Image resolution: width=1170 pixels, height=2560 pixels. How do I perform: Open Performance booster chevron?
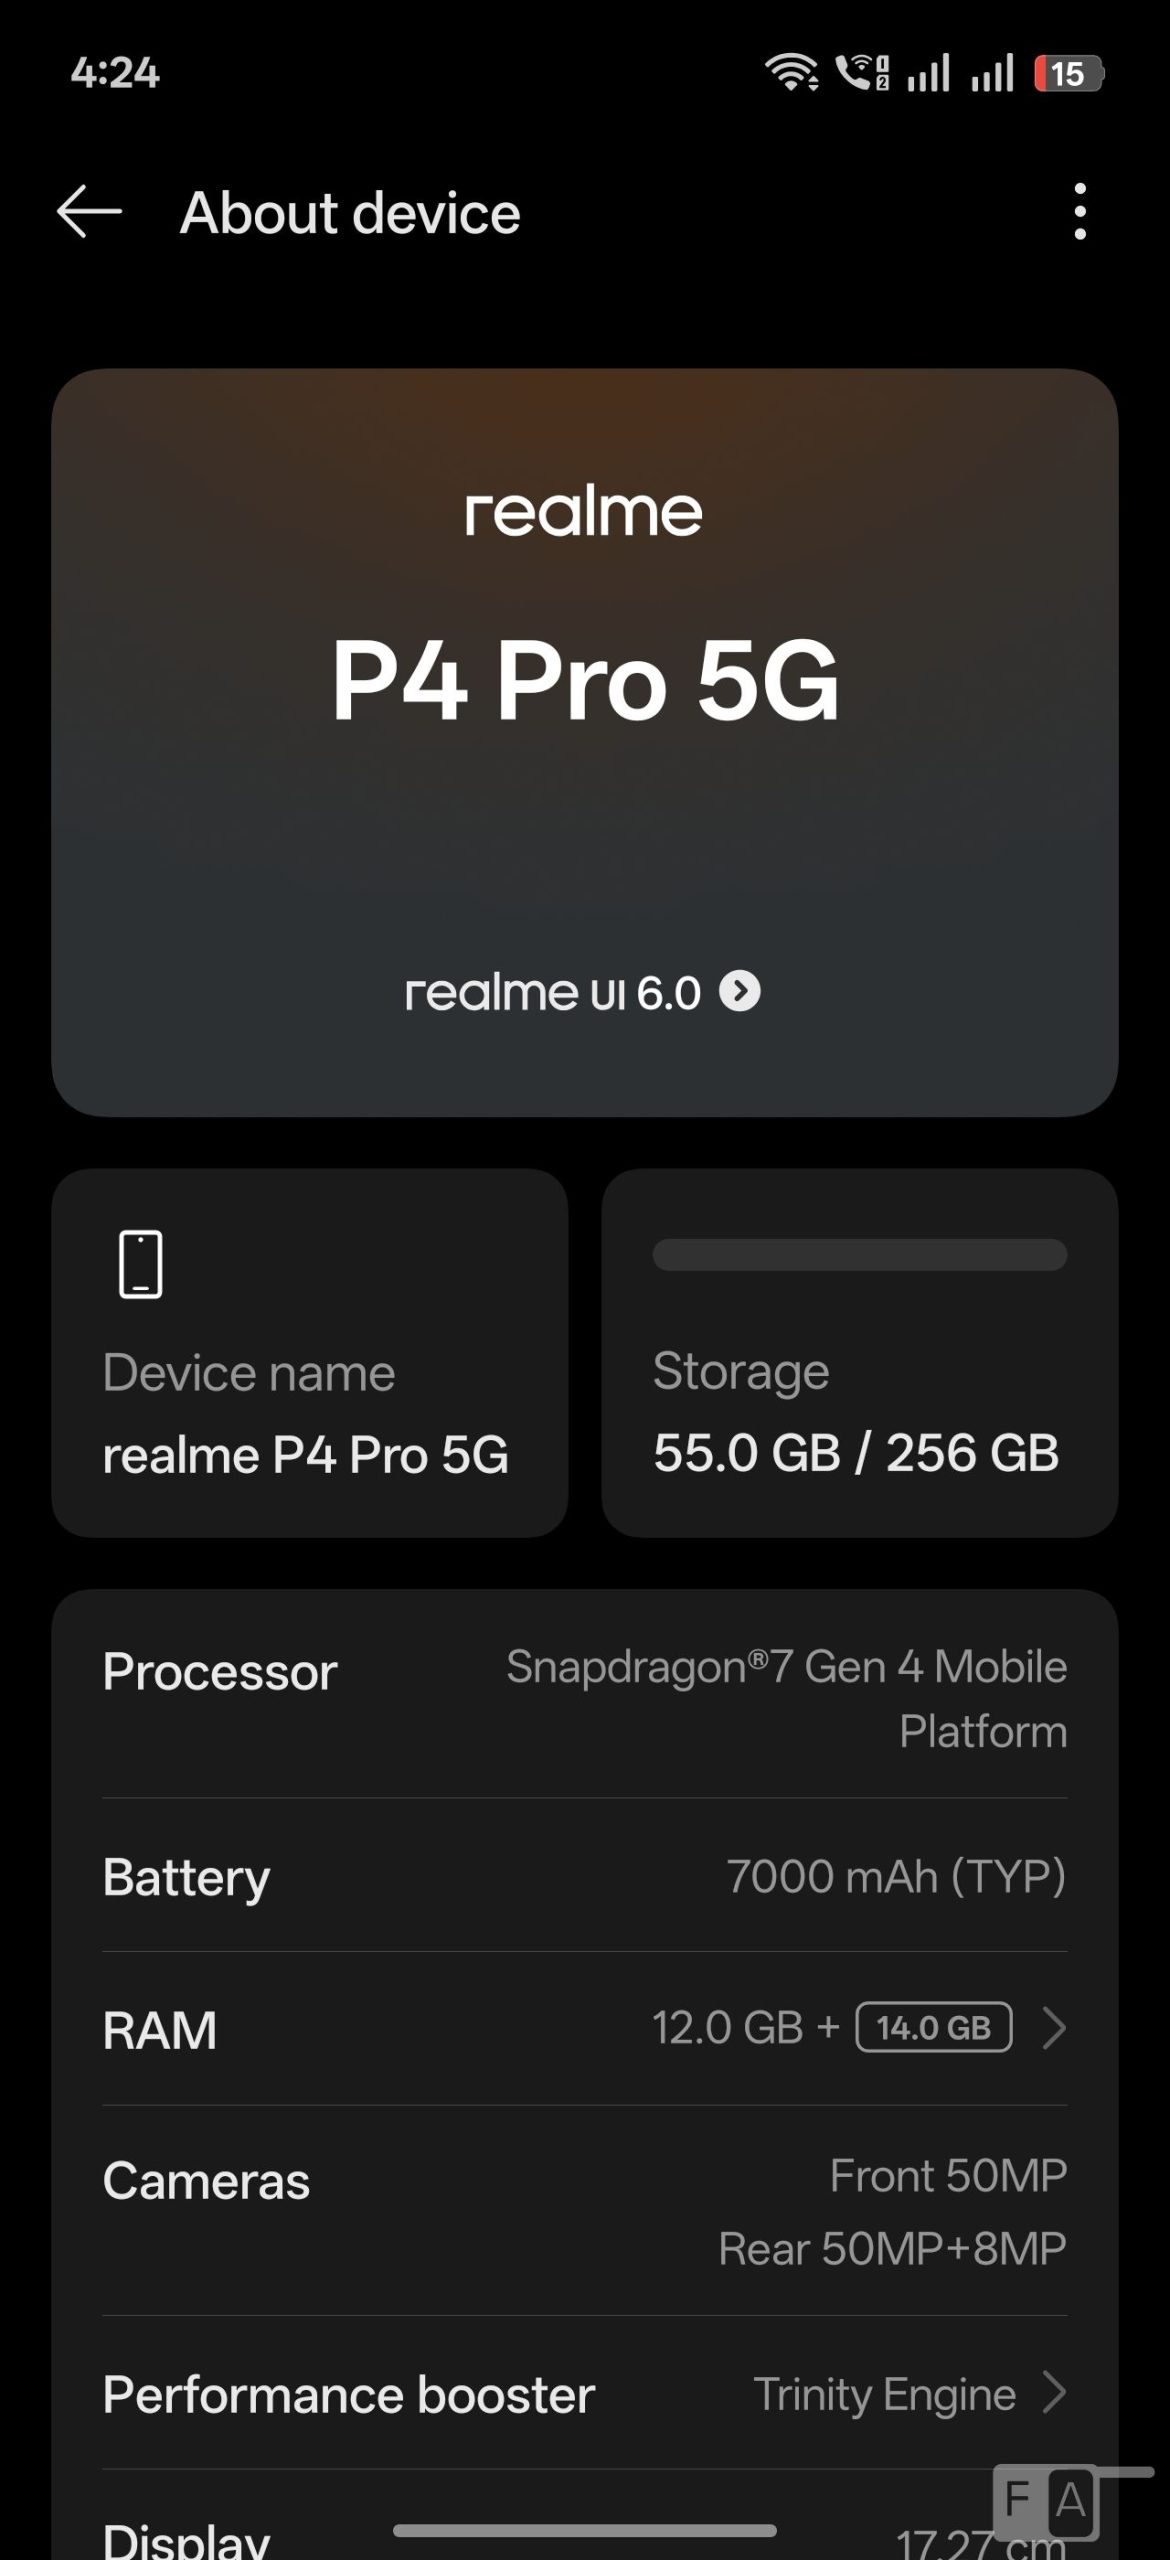1053,2393
